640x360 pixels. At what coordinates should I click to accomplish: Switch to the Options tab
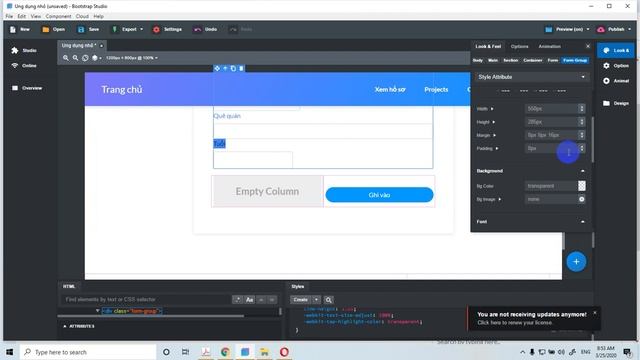pyautogui.click(x=520, y=47)
